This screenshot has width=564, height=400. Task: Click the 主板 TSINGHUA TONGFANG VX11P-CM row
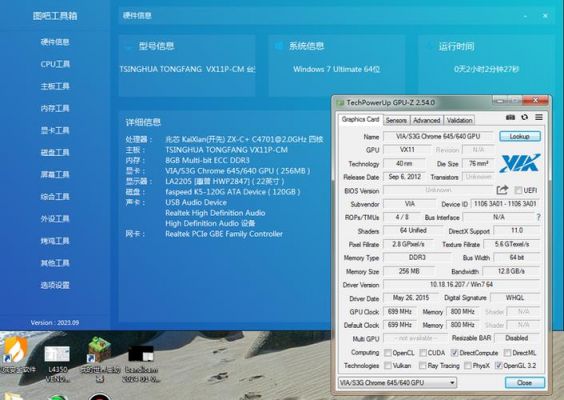(x=206, y=150)
